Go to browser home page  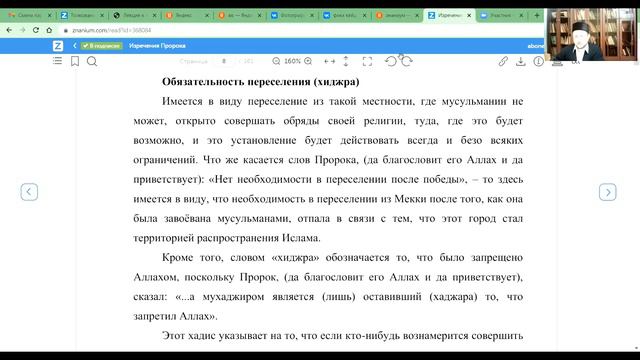[49, 30]
